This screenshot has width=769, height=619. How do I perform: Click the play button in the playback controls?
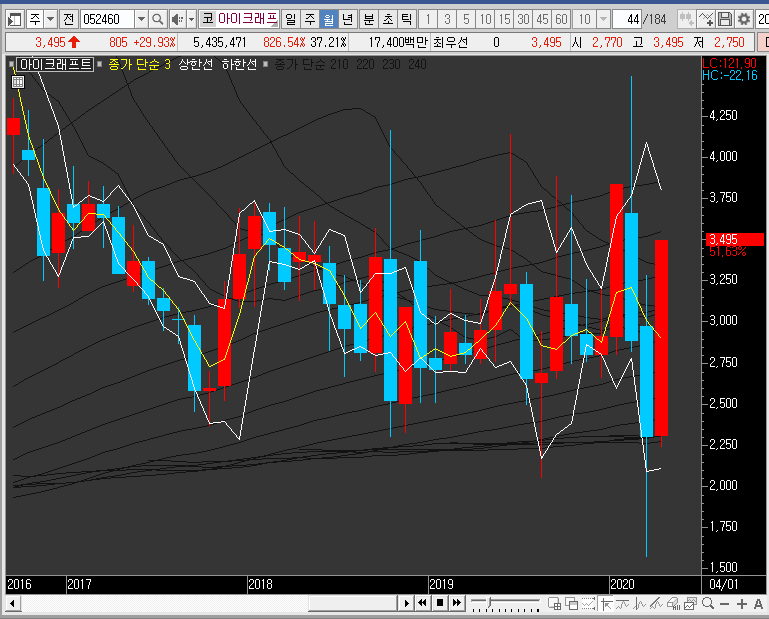(x=406, y=603)
